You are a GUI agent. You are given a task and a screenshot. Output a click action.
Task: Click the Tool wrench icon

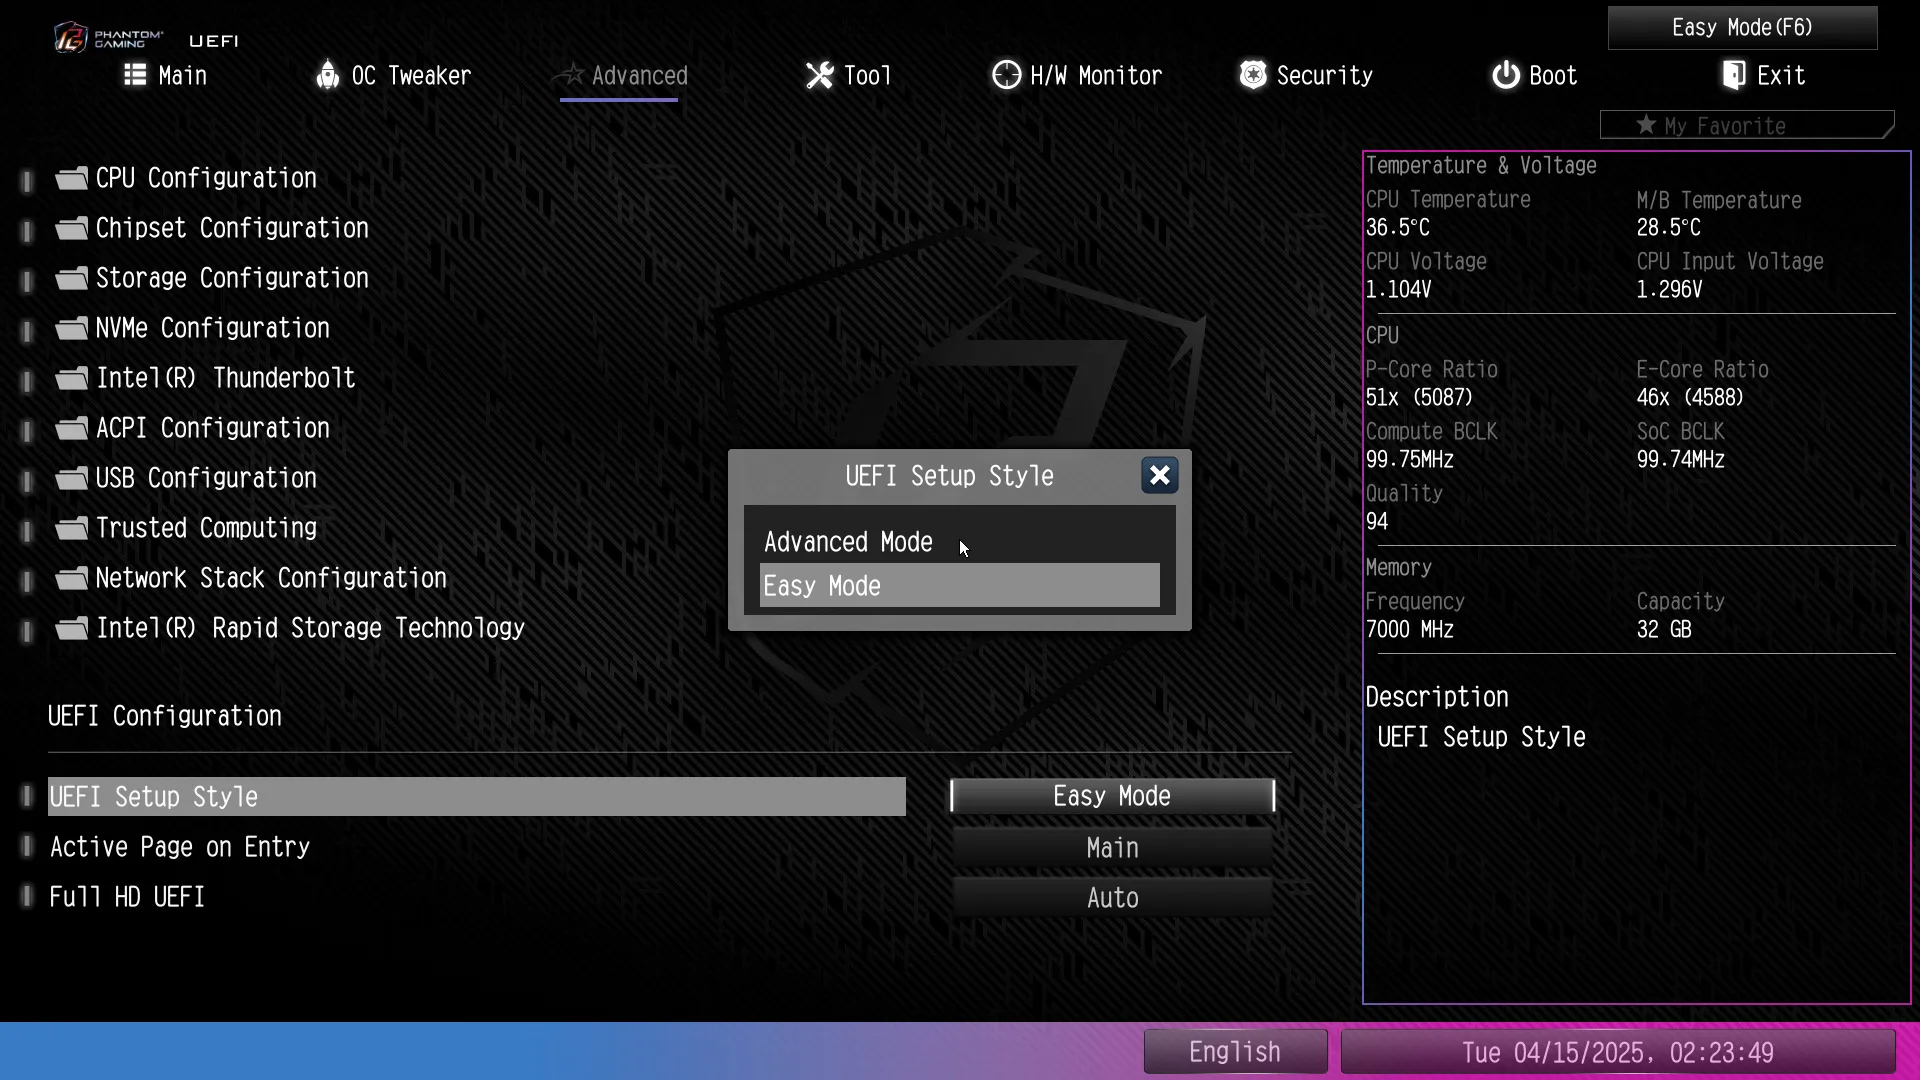click(820, 75)
